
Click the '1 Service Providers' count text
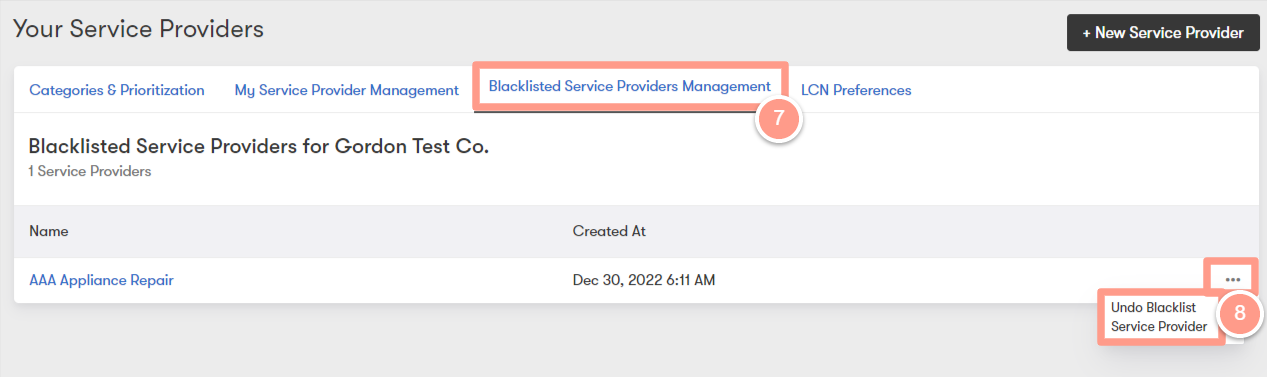(x=90, y=172)
